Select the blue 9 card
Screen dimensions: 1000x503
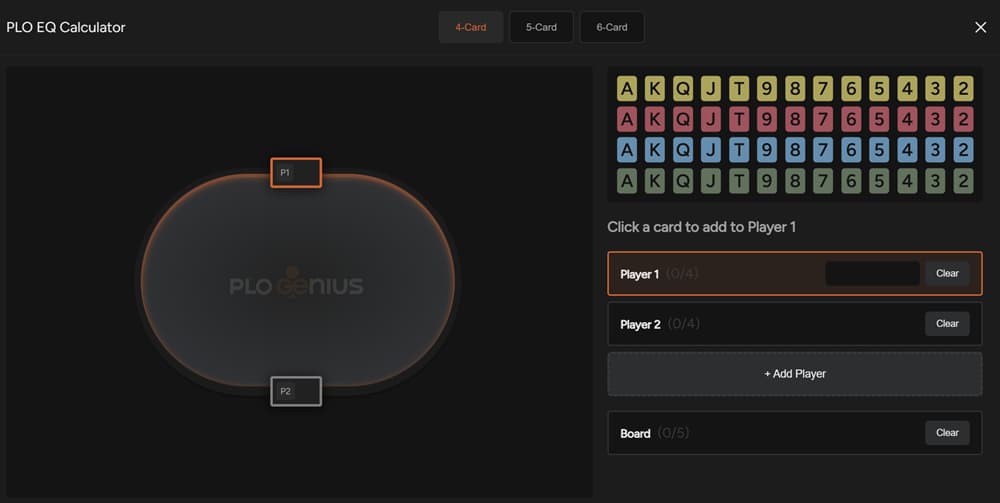767,150
